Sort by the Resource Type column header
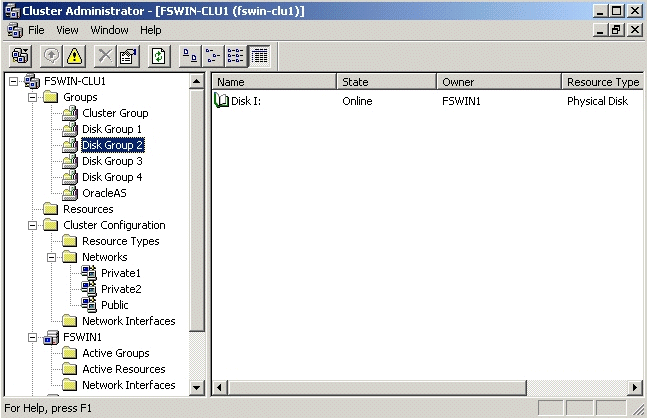This screenshot has height=418, width=647. pyautogui.click(x=602, y=82)
